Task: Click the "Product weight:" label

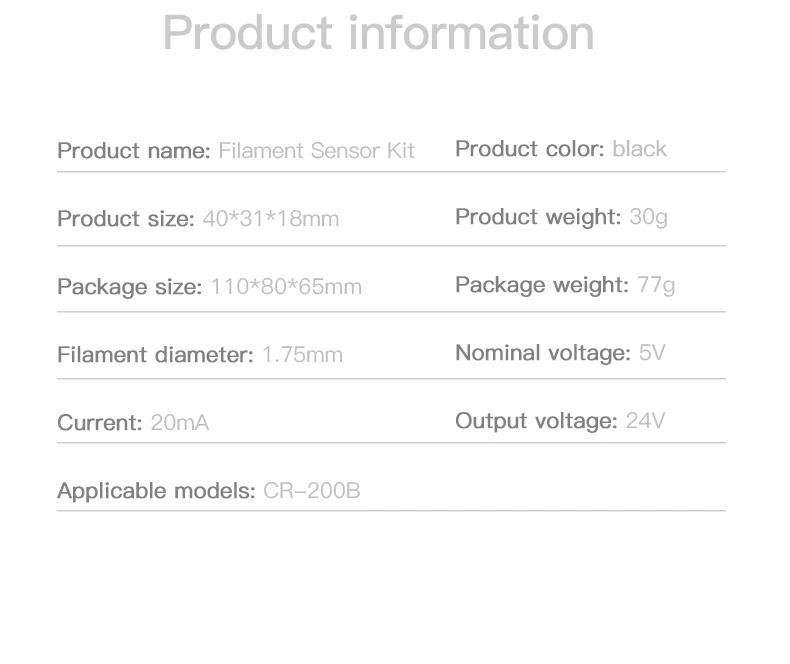Action: tap(538, 217)
